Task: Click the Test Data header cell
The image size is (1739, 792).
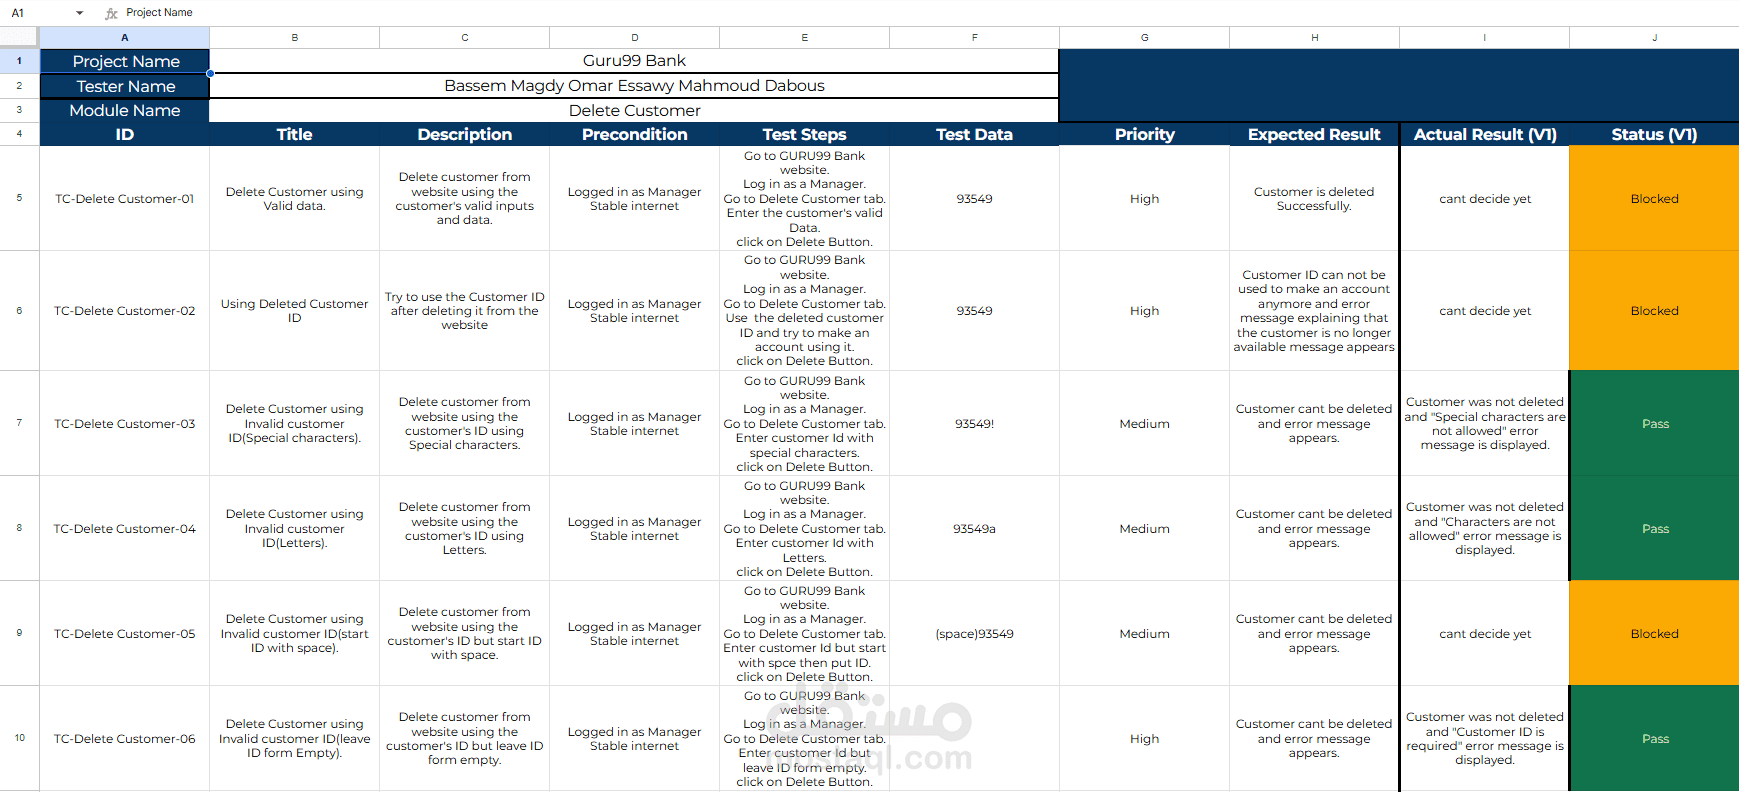Action: point(975,134)
